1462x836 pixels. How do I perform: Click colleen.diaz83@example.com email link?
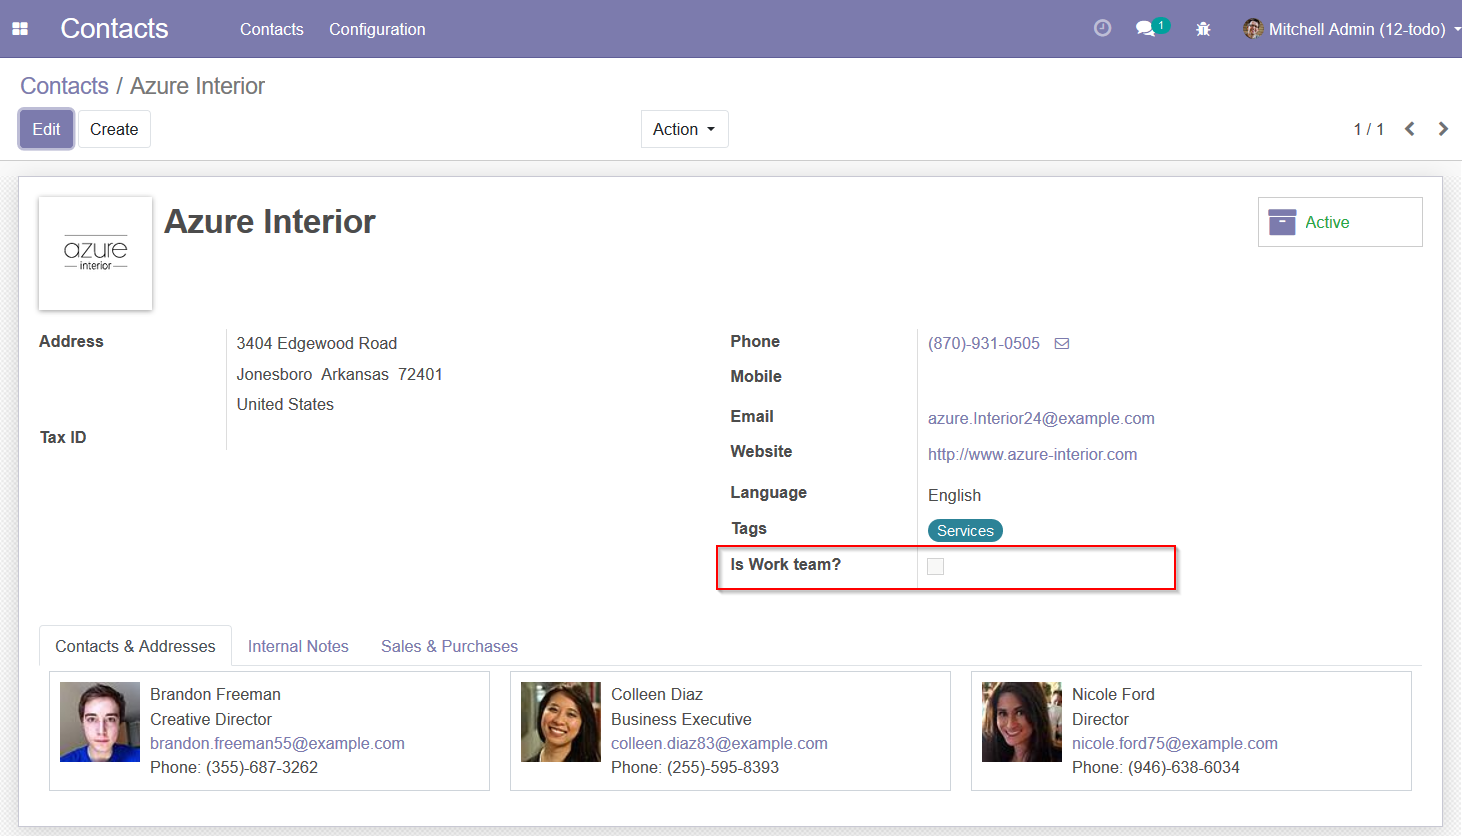[x=719, y=743]
